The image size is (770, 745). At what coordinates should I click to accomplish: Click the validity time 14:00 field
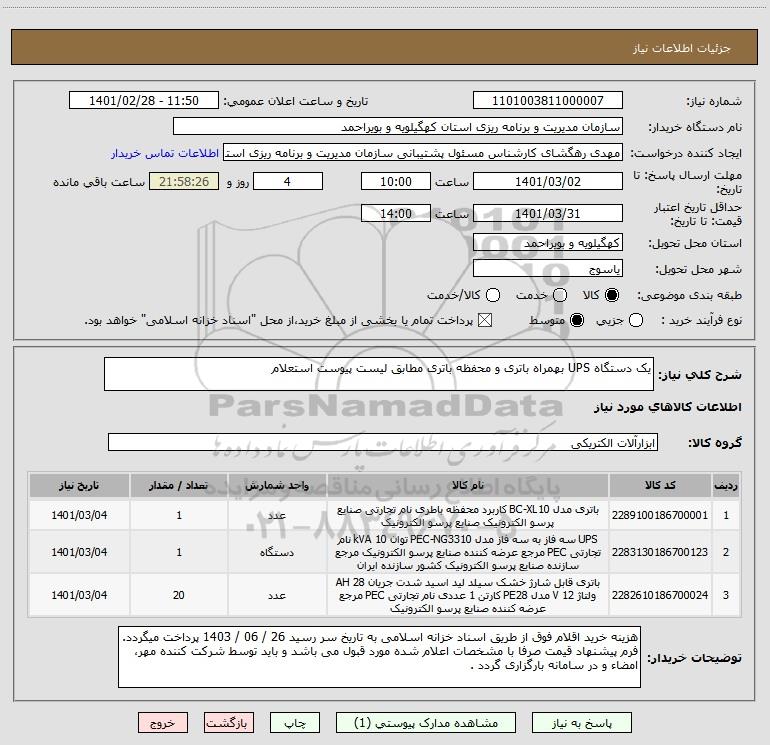tap(396, 214)
